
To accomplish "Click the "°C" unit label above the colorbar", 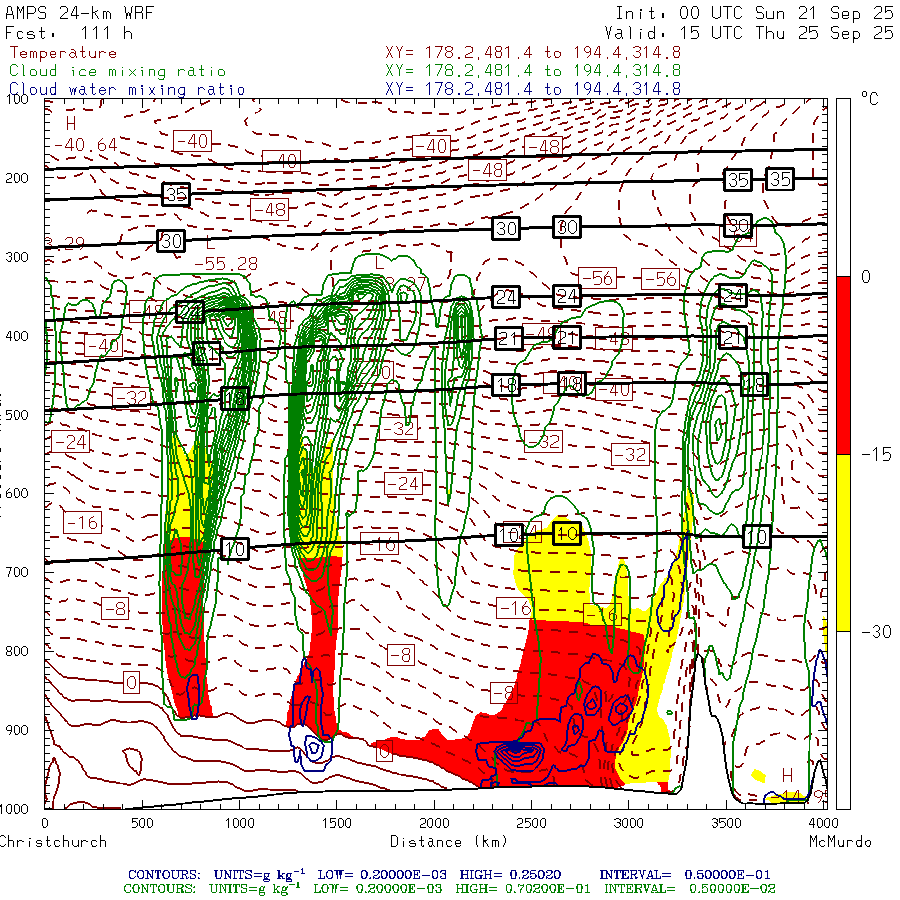I will [x=870, y=99].
